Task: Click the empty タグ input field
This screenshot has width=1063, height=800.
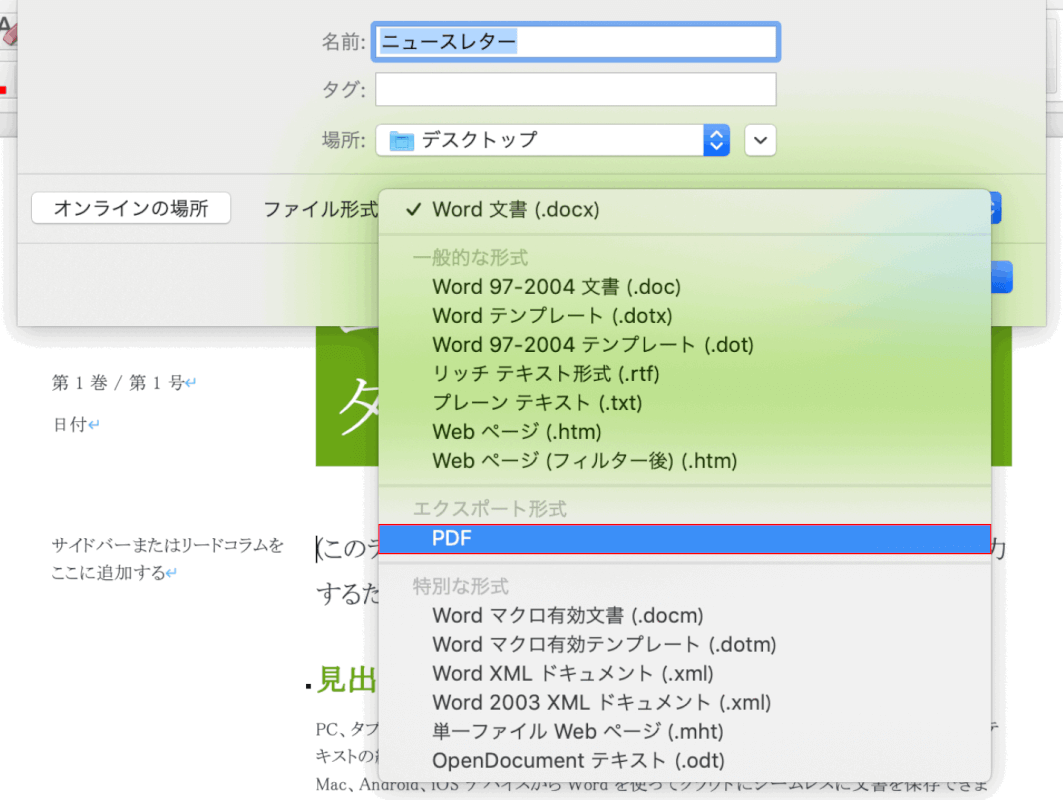Action: coord(575,89)
